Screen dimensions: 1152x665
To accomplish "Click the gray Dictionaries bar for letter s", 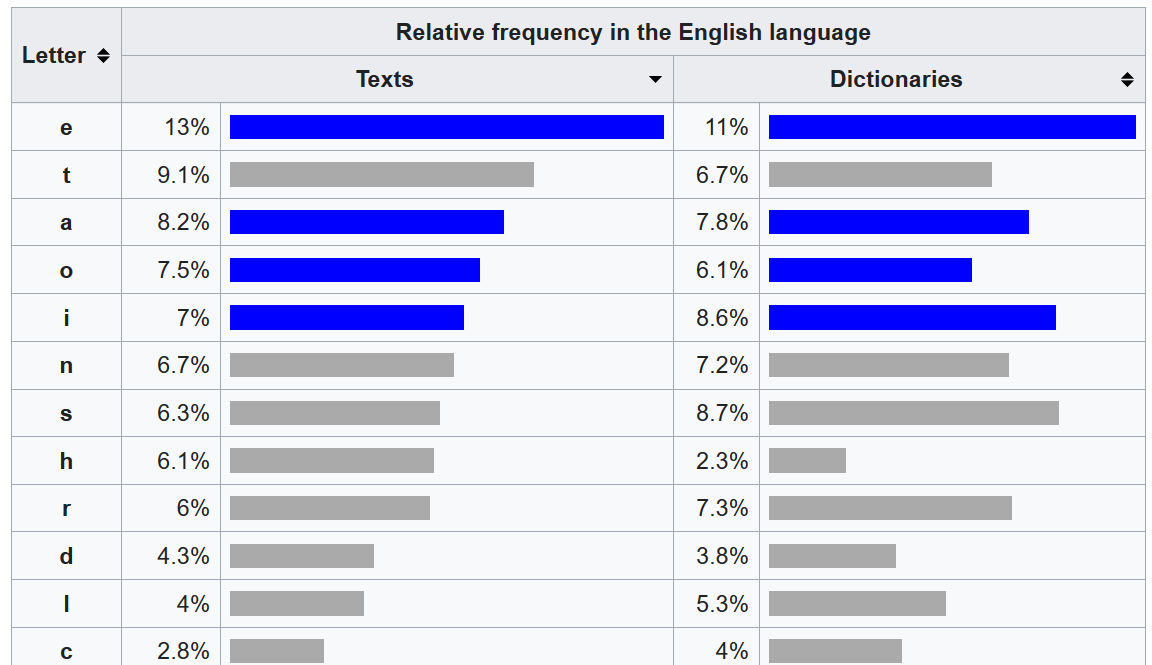I will tap(912, 413).
